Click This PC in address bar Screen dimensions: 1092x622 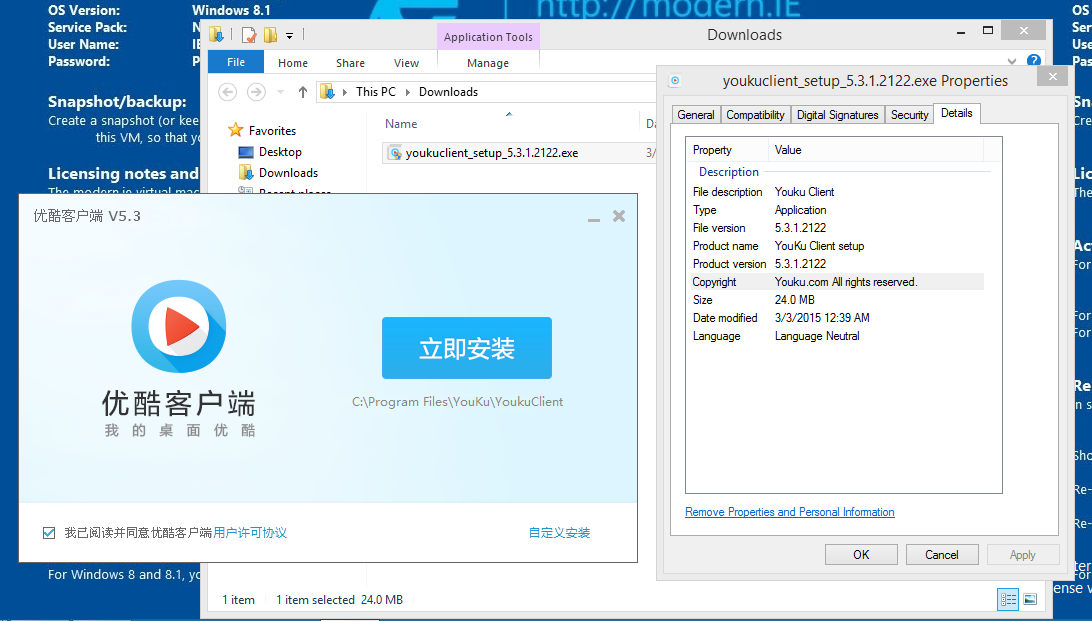pyautogui.click(x=375, y=92)
